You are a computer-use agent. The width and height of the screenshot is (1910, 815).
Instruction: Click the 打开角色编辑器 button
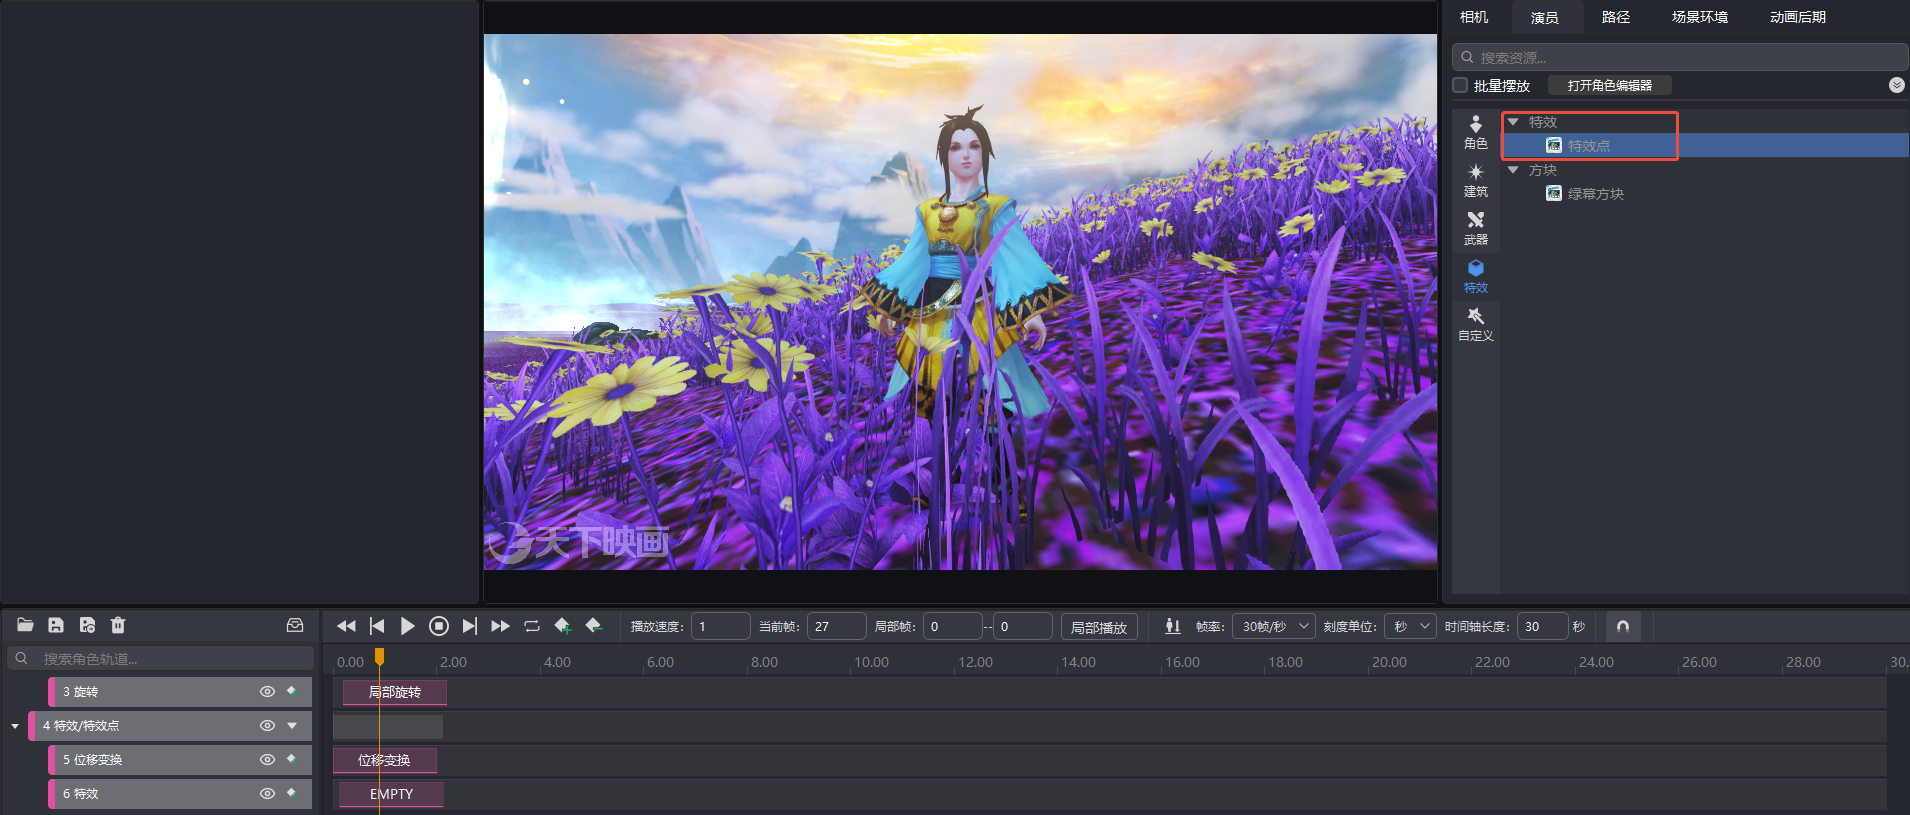1610,85
